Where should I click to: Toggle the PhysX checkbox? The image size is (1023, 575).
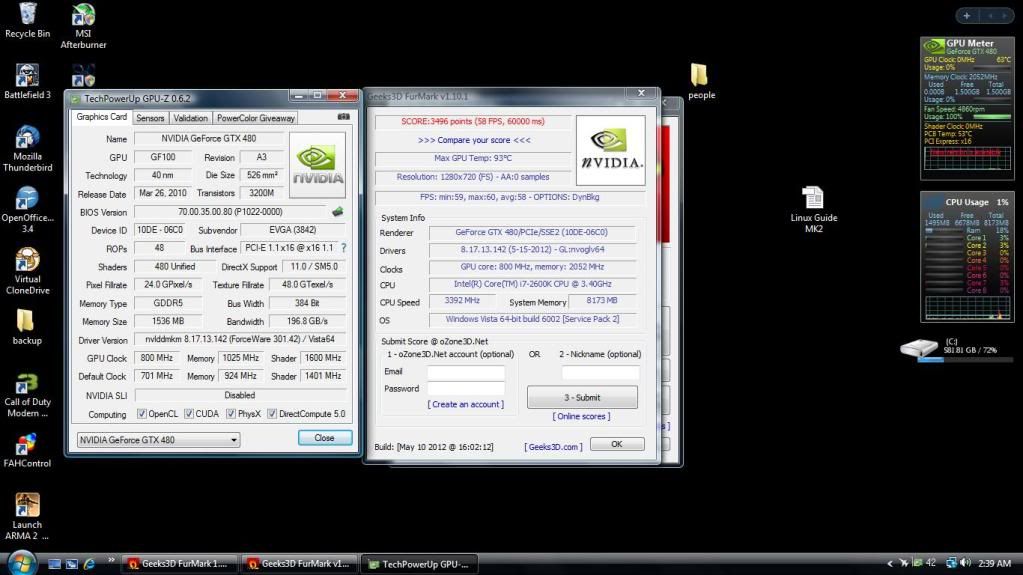[x=231, y=414]
